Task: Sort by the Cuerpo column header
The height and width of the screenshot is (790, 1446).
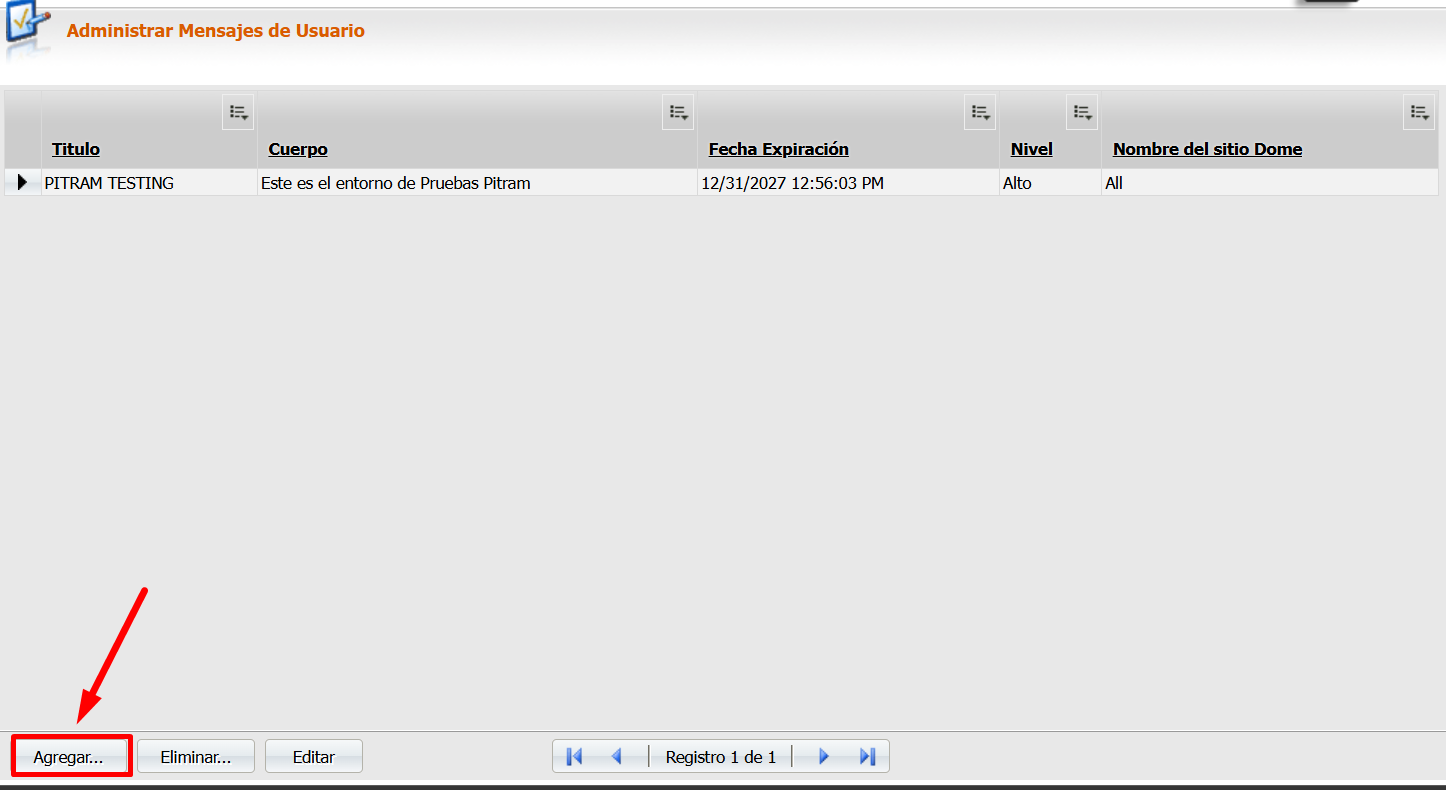Action: [298, 149]
